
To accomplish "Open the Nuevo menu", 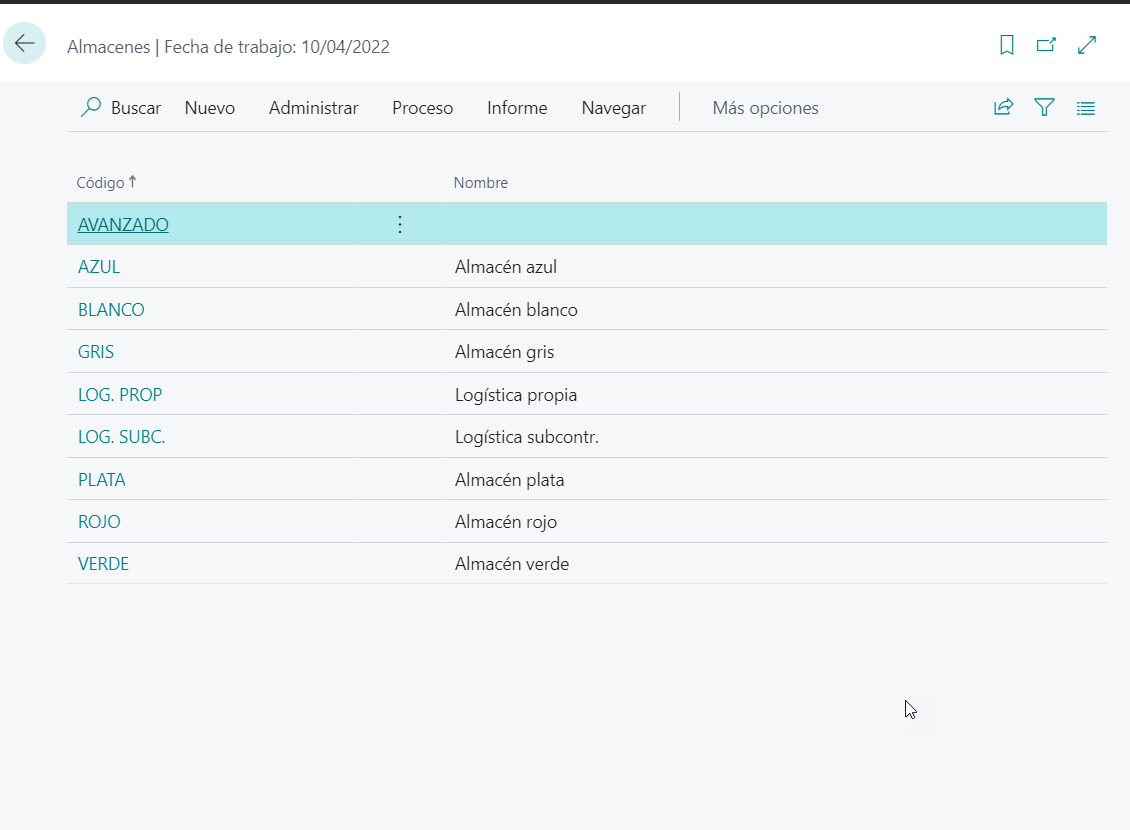I will [x=210, y=108].
